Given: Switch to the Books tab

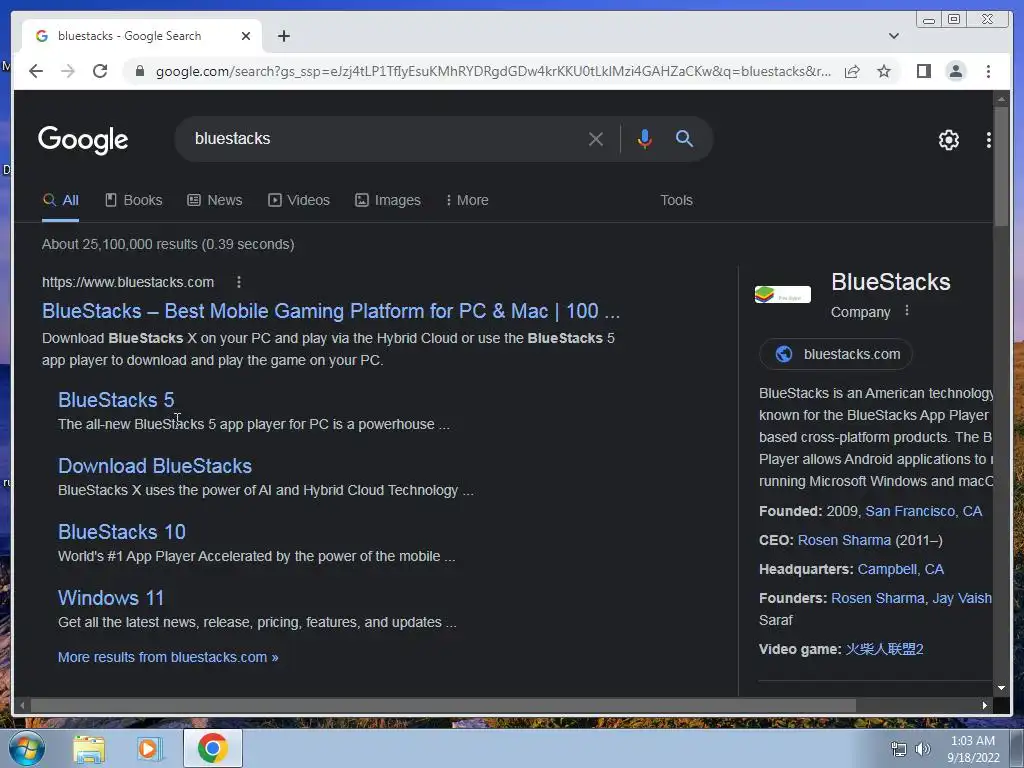Looking at the screenshot, I should tap(134, 200).
